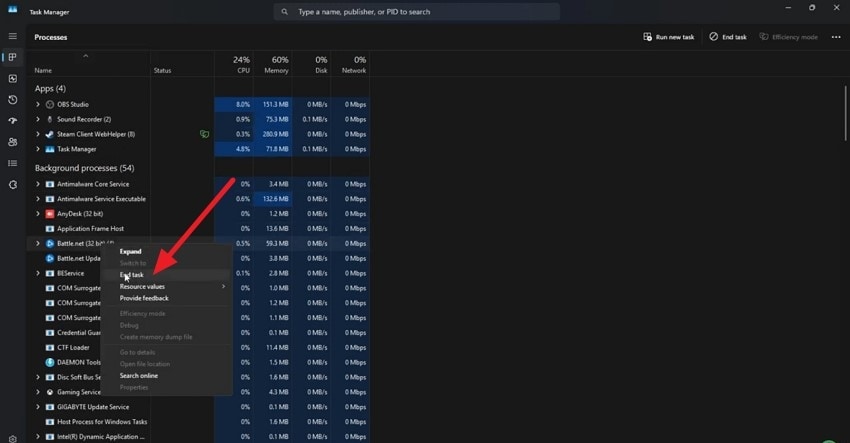This screenshot has width=850, height=443.
Task: Click the Battle.net (32 bit) process icon
Action: click(x=50, y=243)
